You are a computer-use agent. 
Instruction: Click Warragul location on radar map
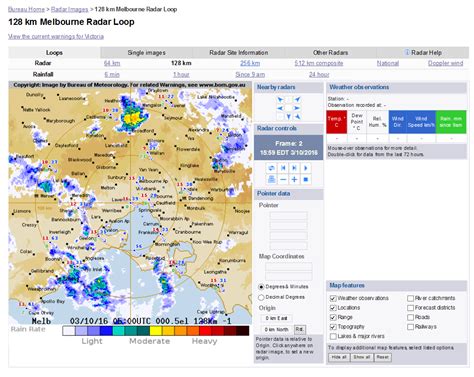click(x=239, y=232)
